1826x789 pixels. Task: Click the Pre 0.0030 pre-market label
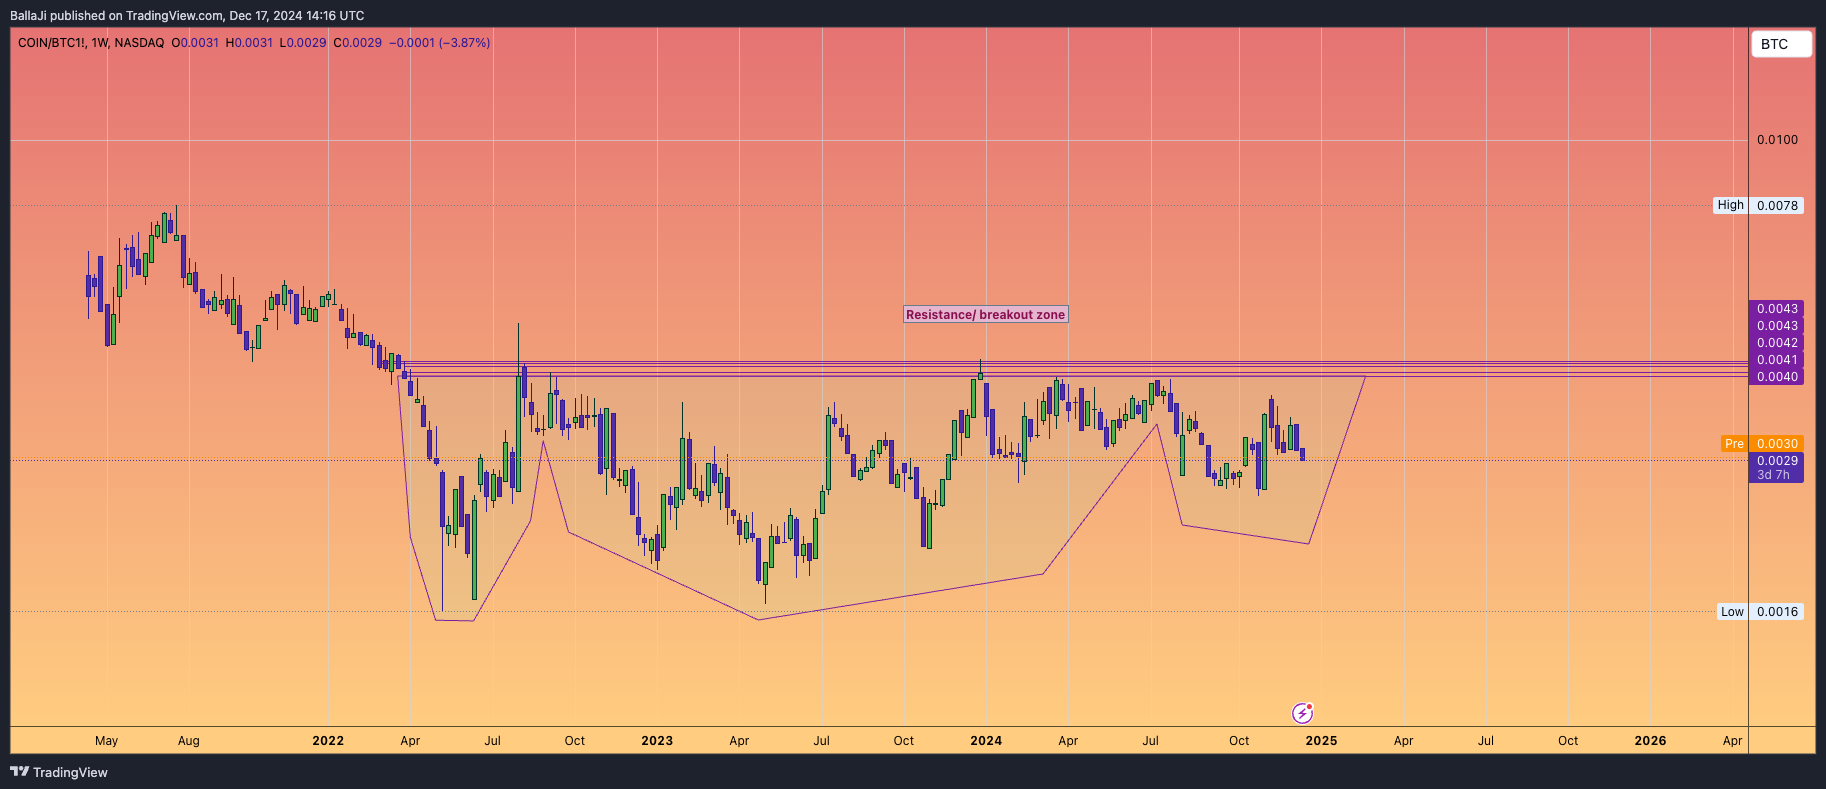tap(1762, 443)
